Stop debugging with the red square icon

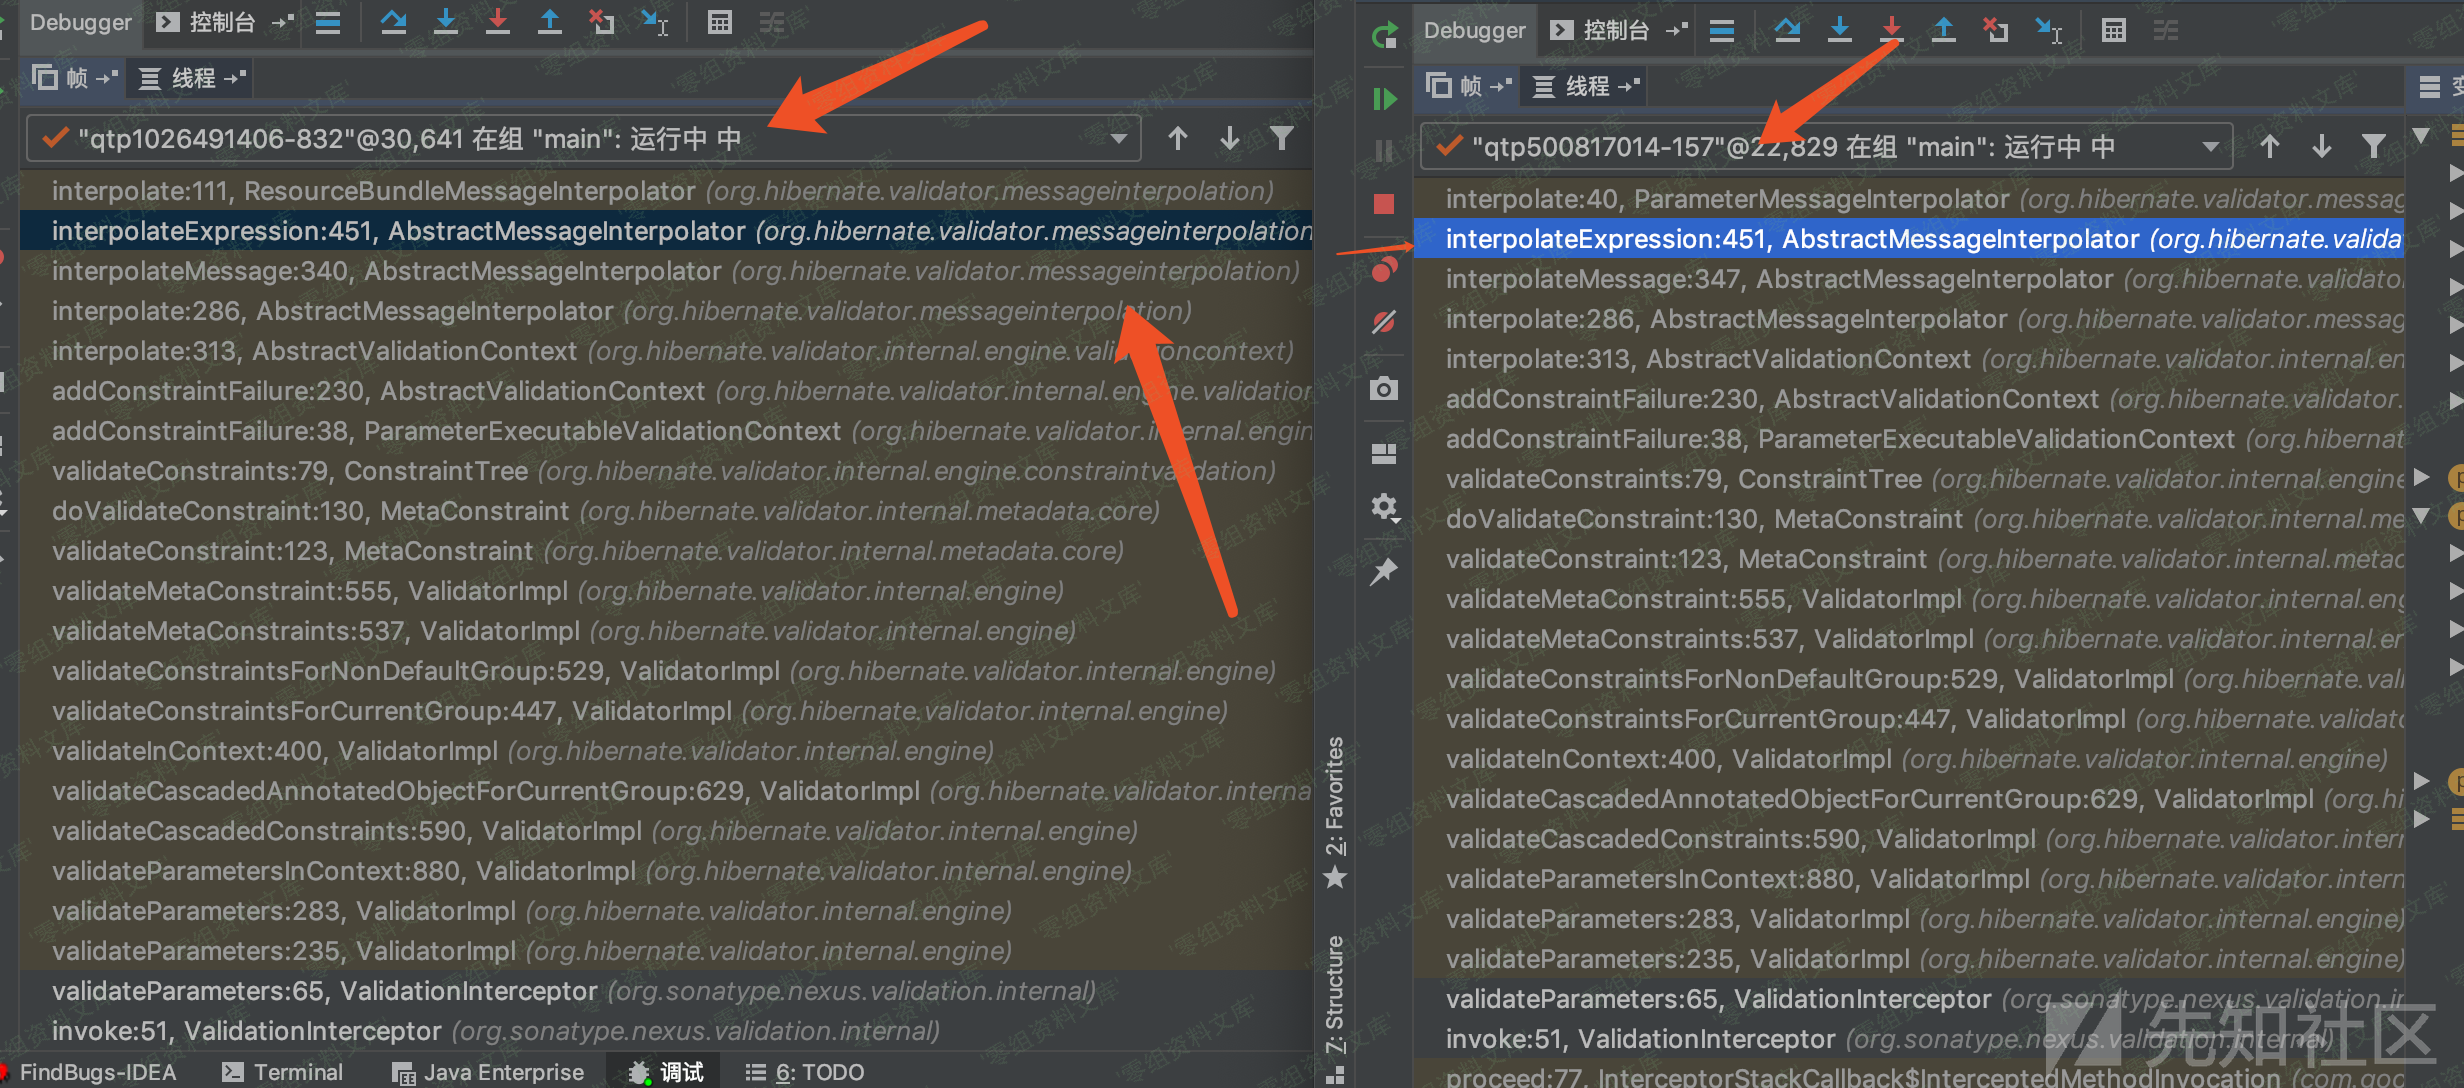coord(1384,204)
